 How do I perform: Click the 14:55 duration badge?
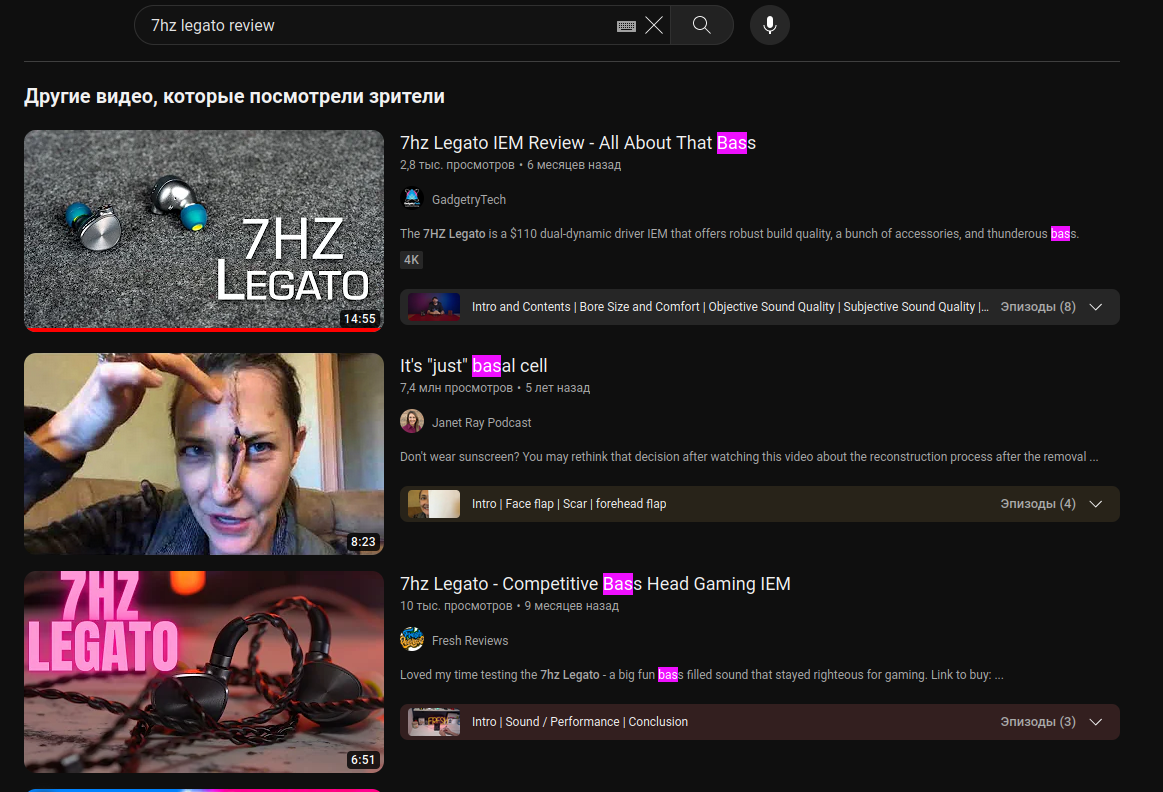[x=360, y=318]
